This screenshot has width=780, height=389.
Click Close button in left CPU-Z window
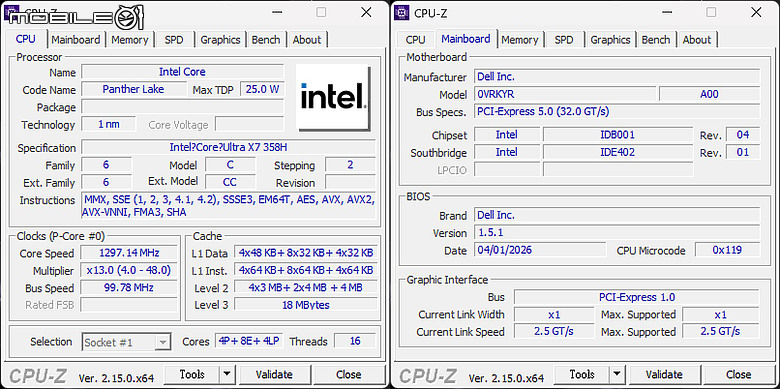(x=349, y=374)
